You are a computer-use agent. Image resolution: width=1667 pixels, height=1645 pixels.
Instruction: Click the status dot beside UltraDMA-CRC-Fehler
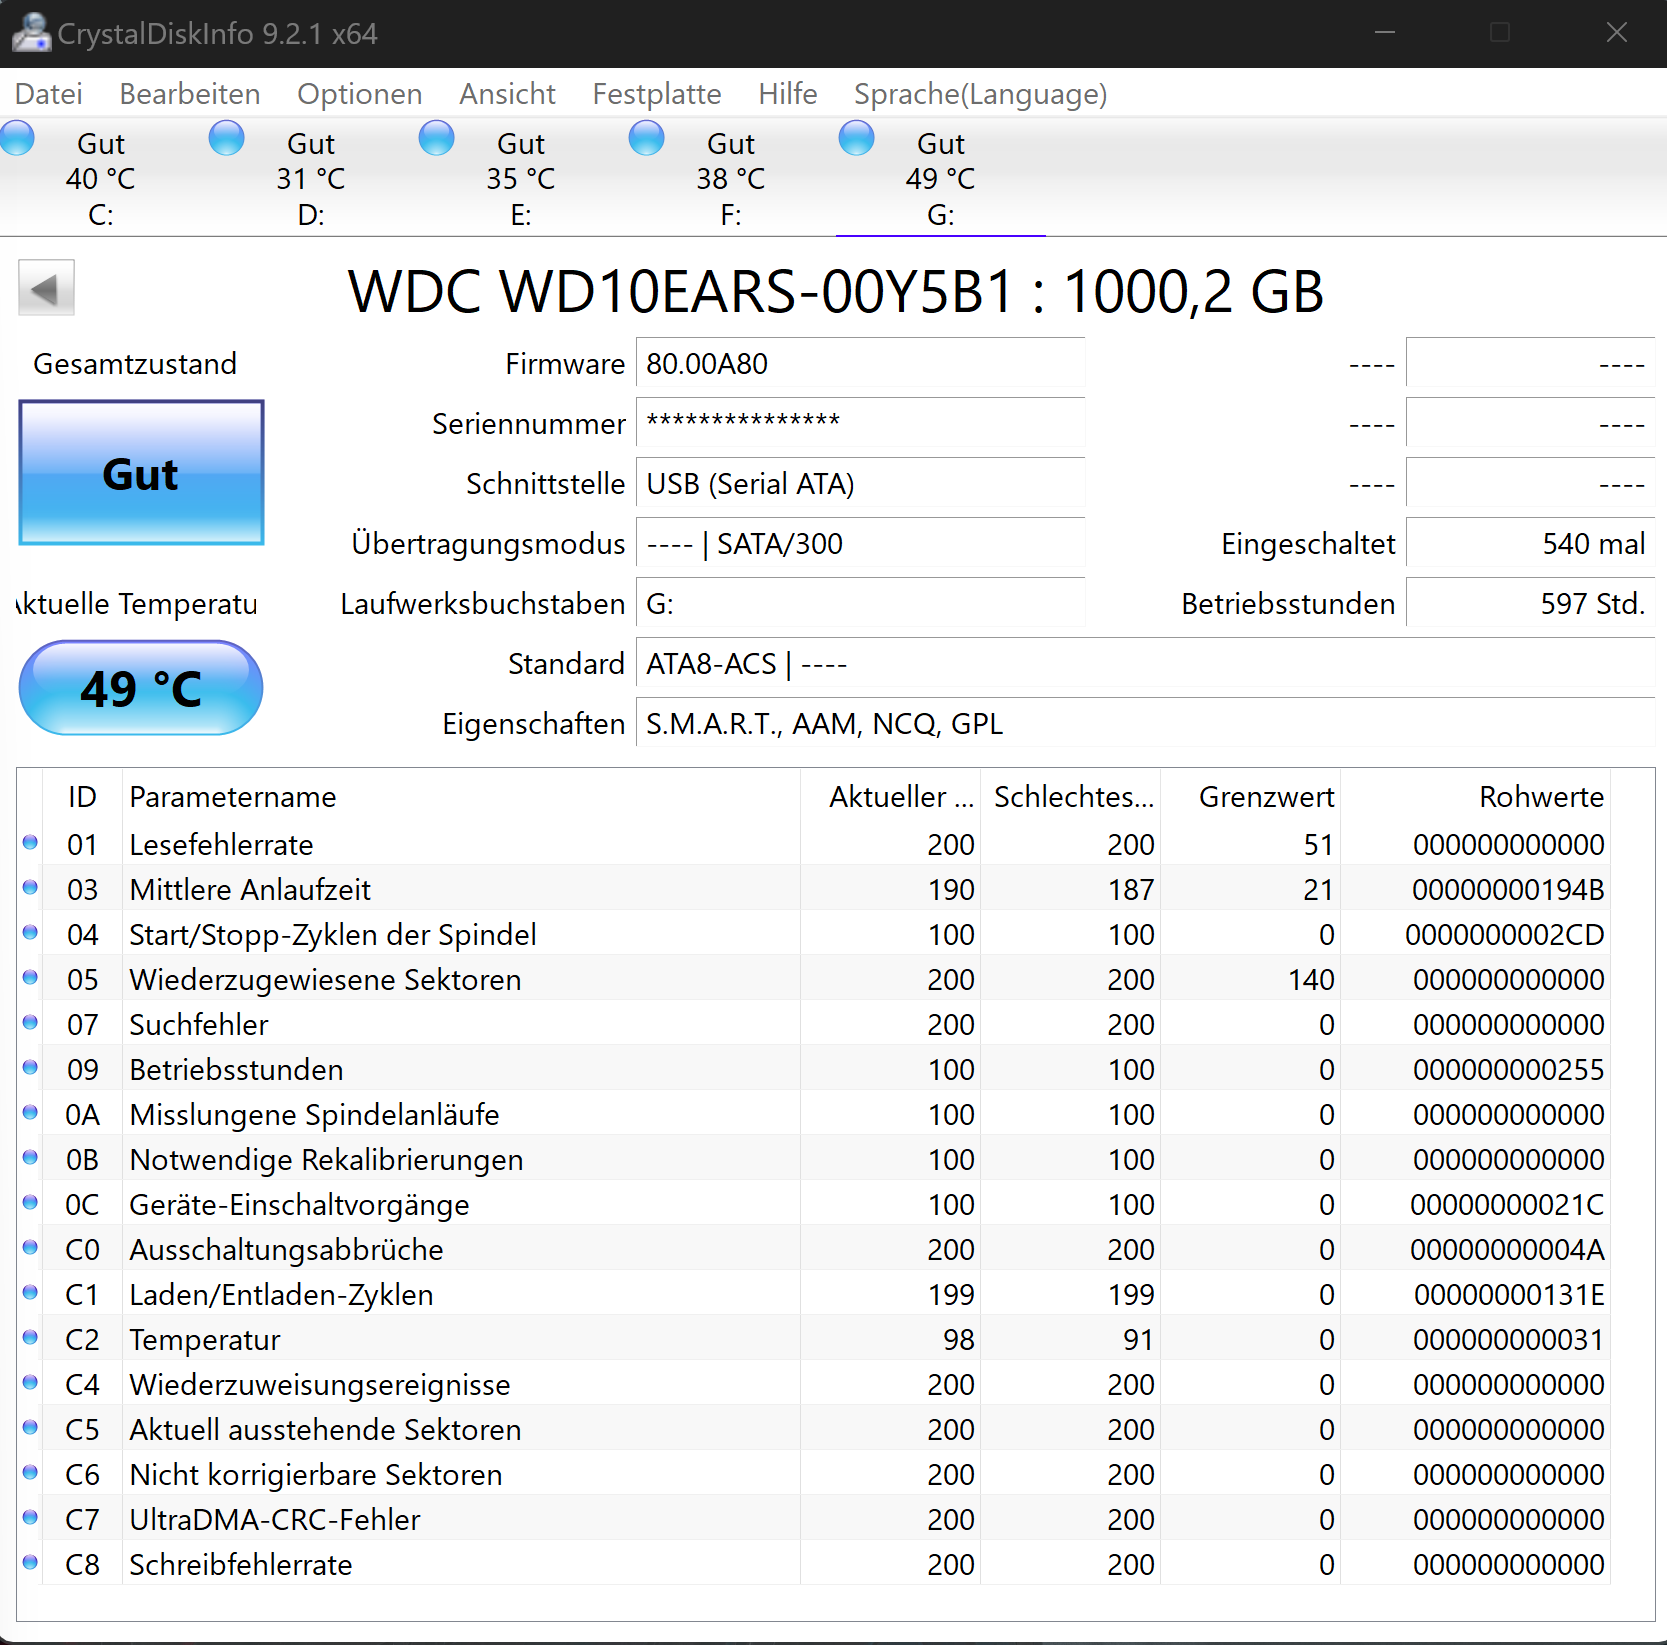30,1518
